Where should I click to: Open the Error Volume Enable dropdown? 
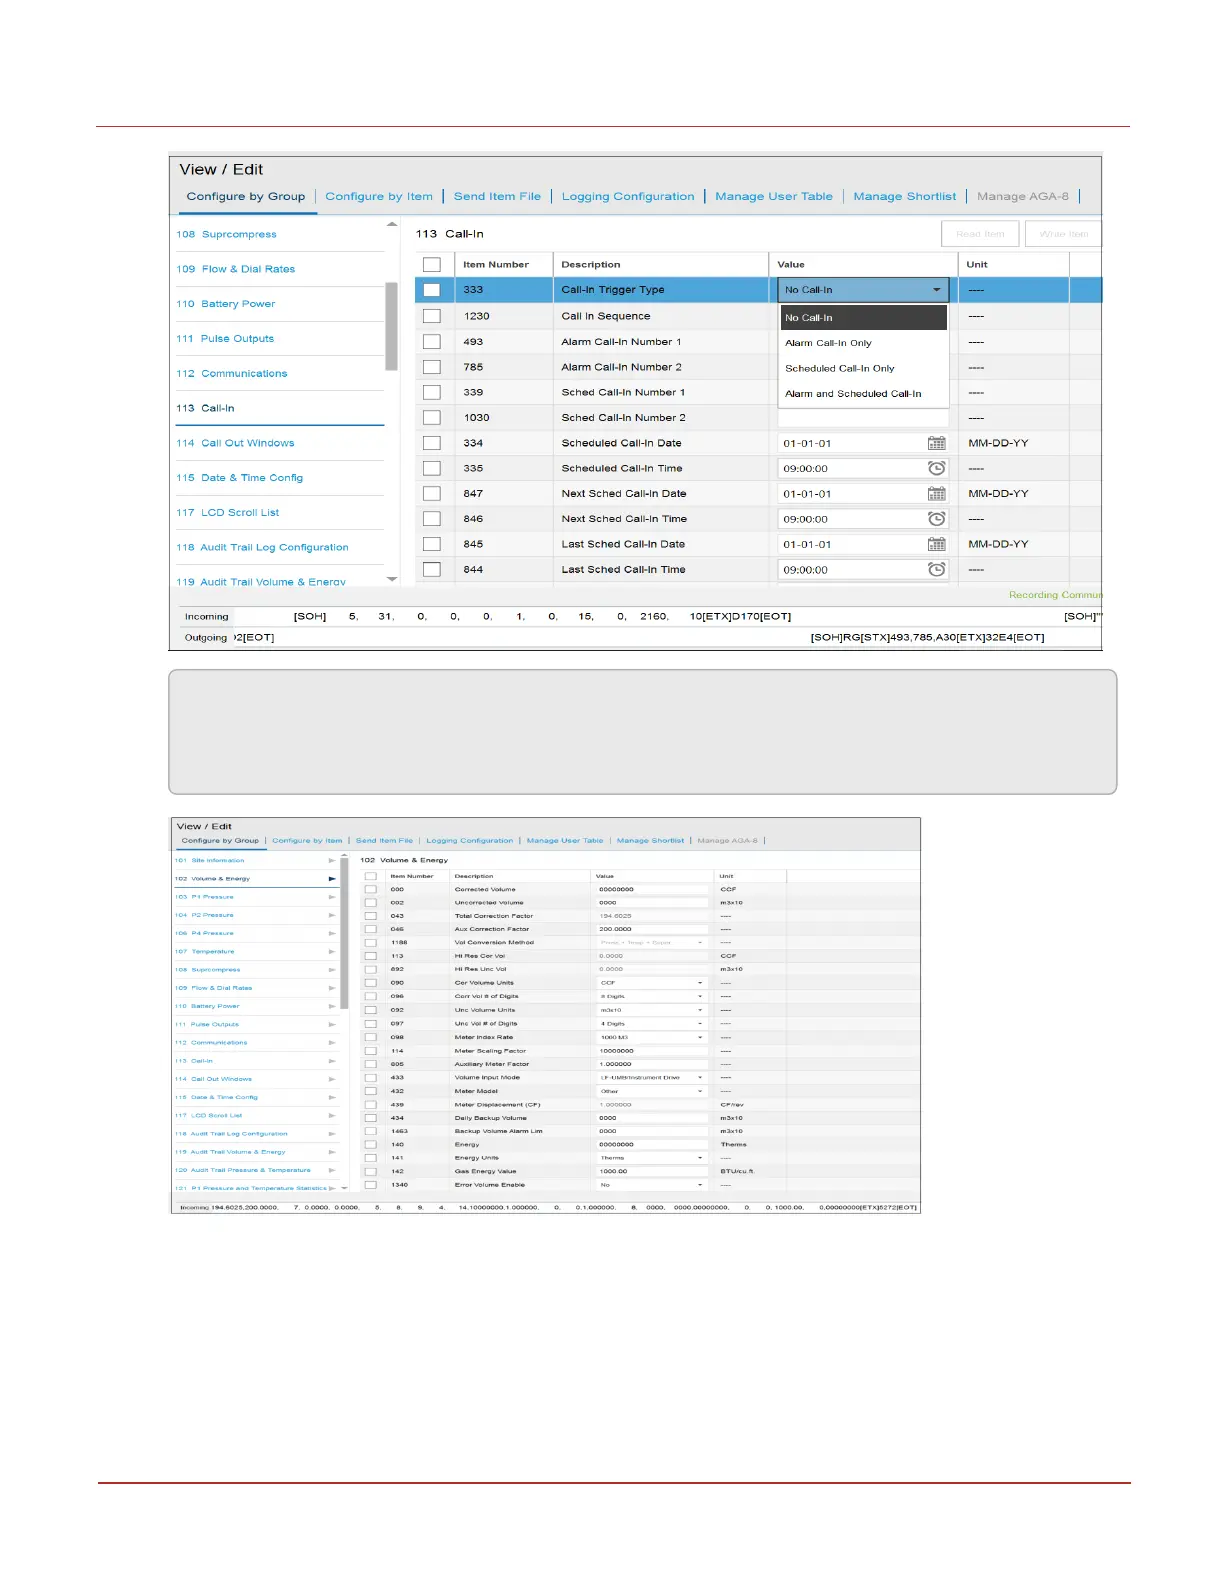pyautogui.click(x=652, y=1185)
